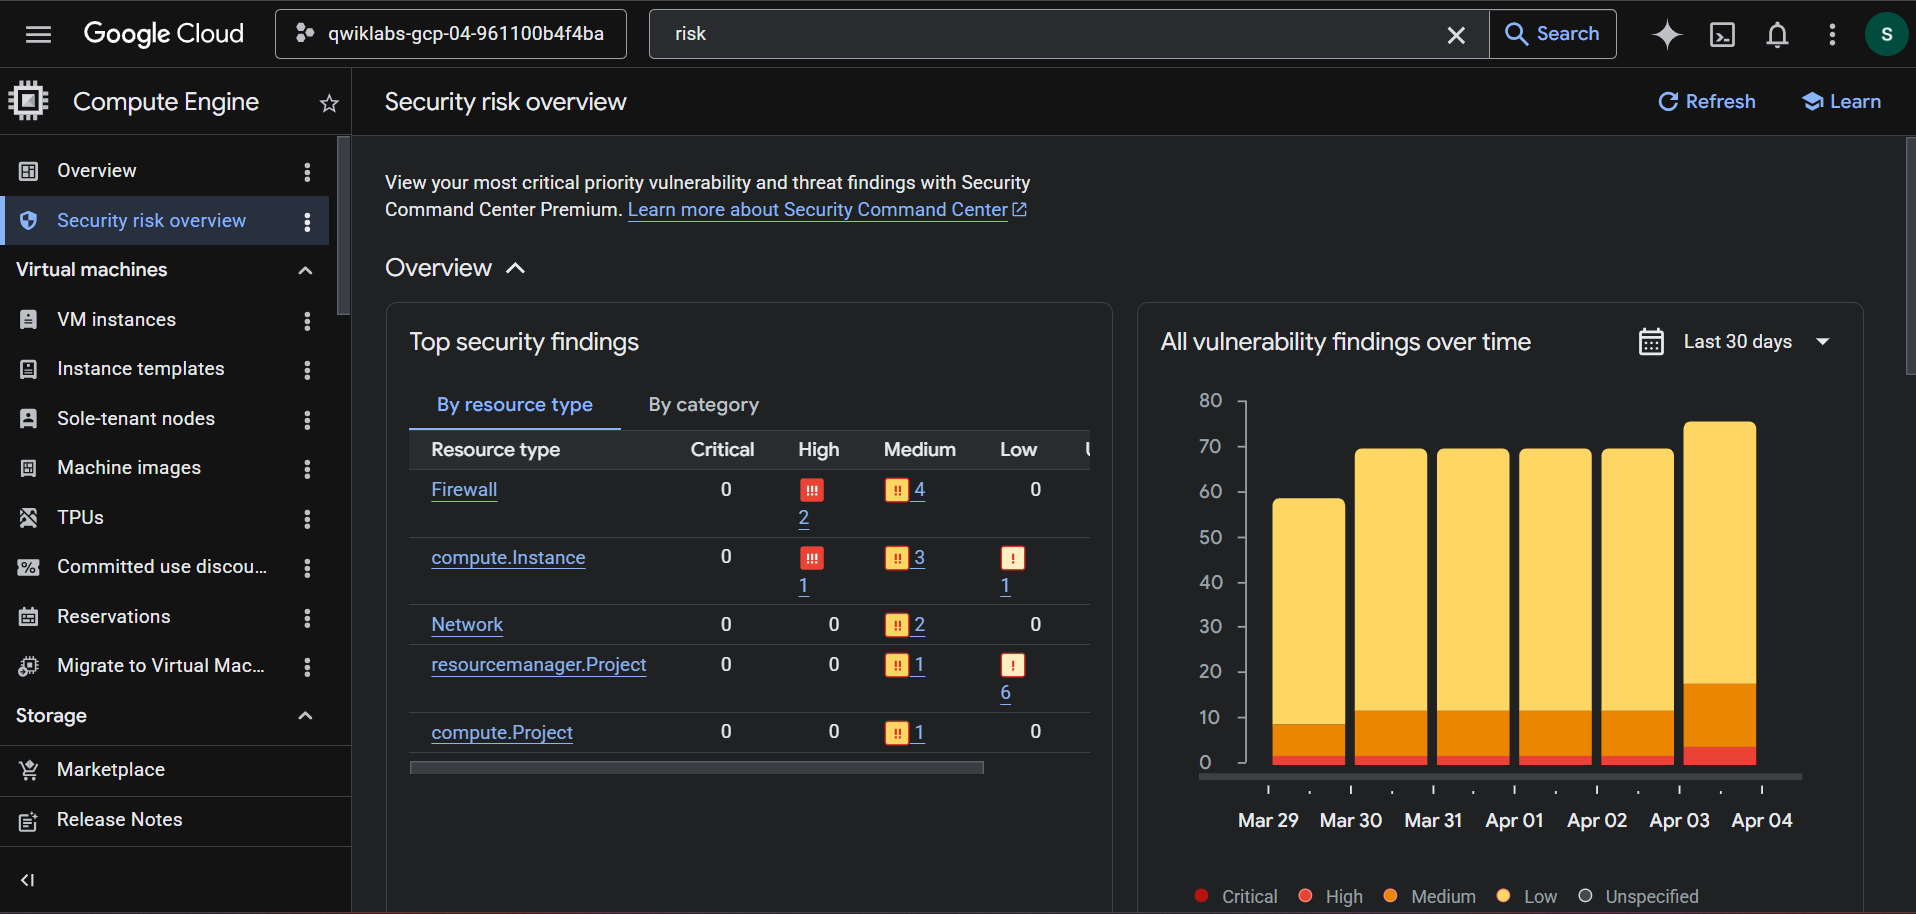Open the main navigation hamburger menu
1916x914 pixels.
(38, 34)
